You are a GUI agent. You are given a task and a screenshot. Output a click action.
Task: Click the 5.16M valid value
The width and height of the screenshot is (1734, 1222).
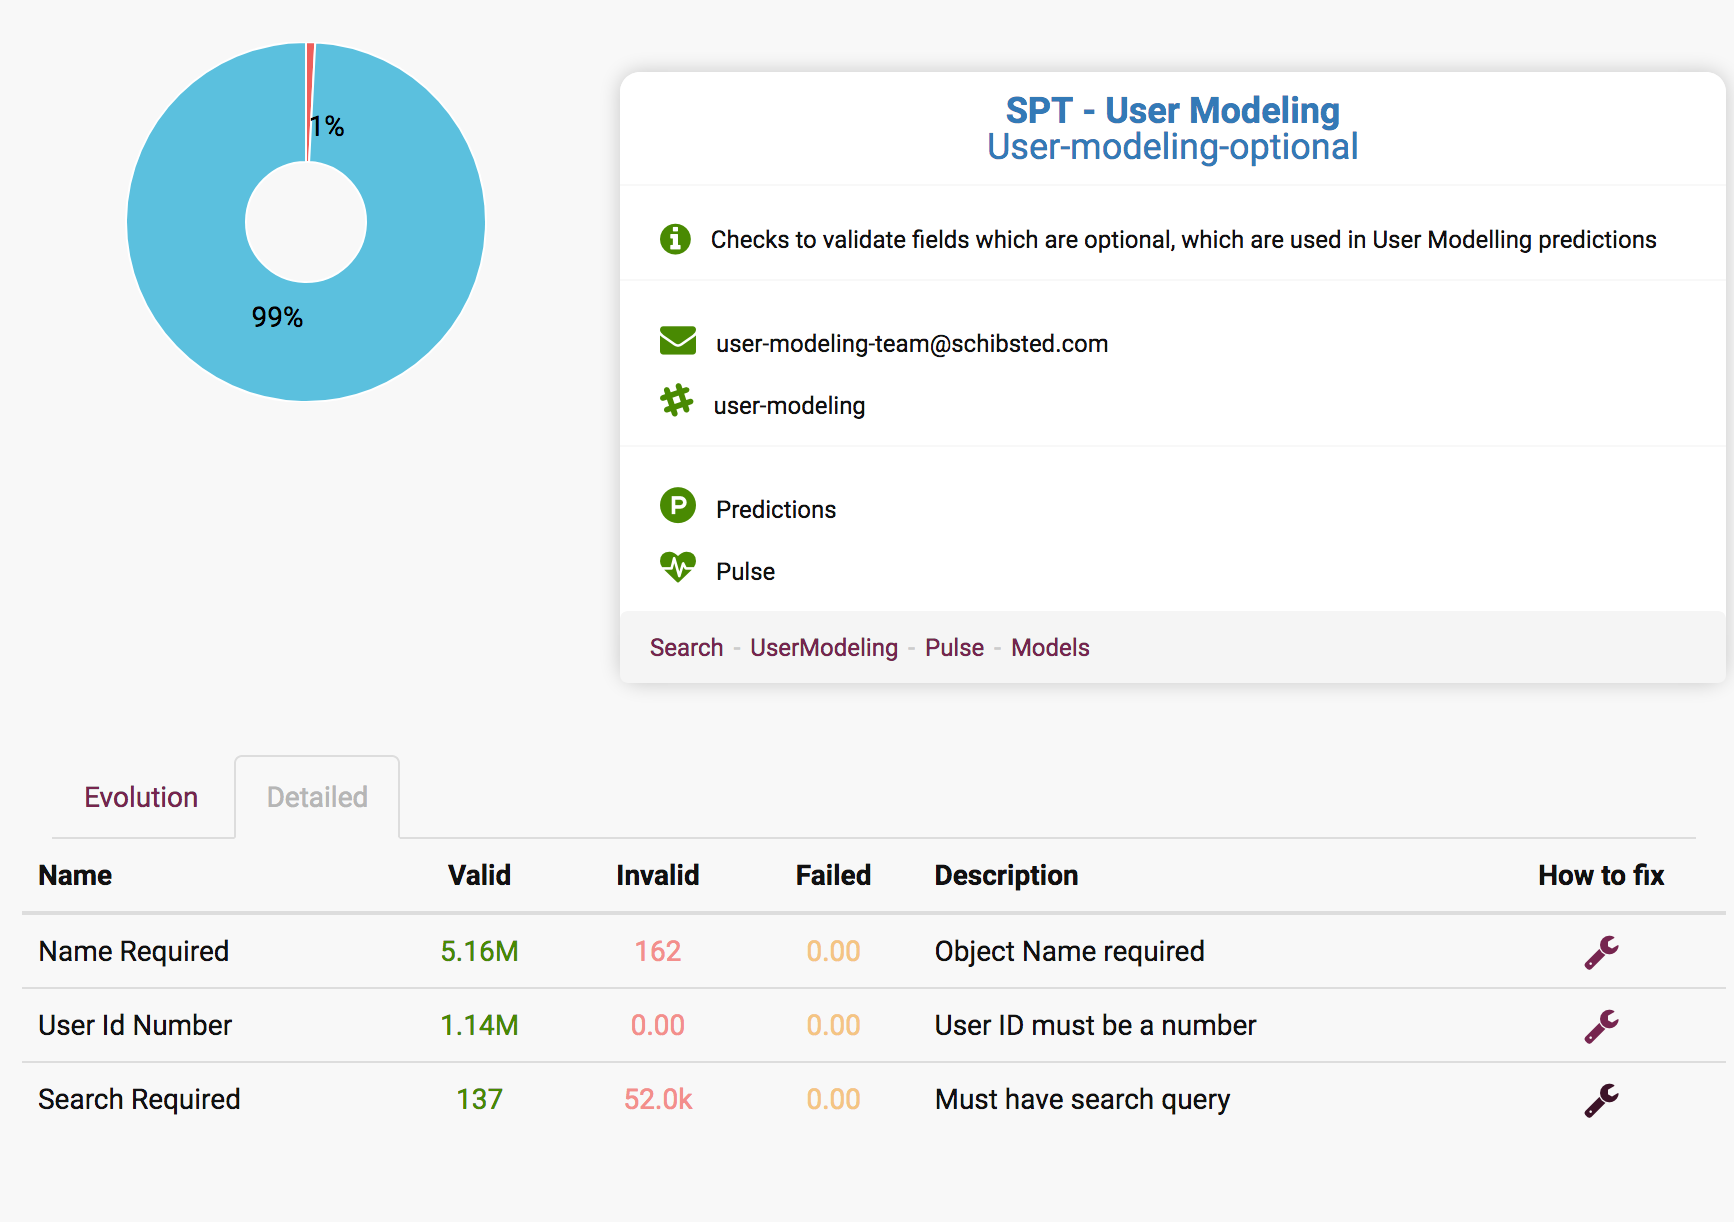click(479, 951)
